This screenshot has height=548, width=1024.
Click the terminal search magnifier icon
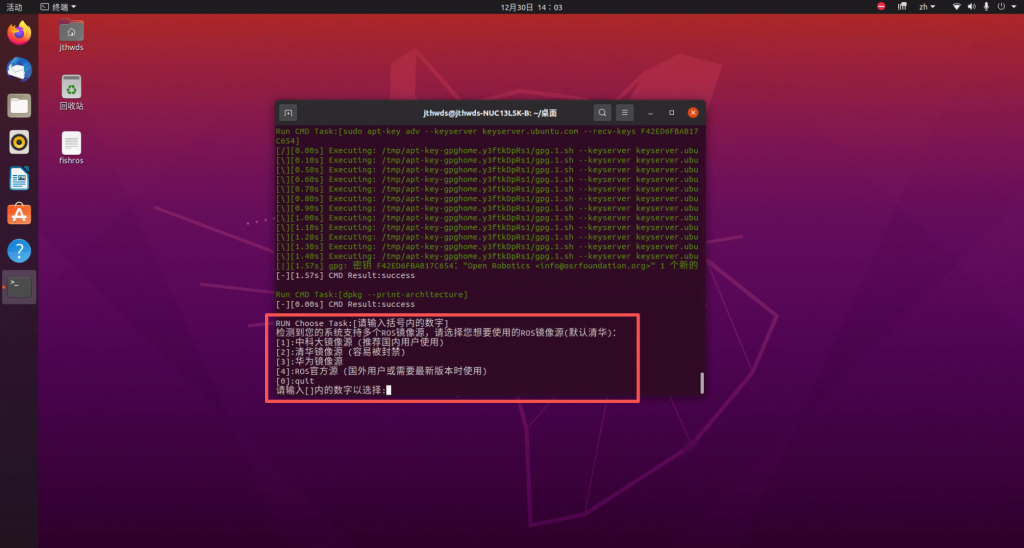601,113
